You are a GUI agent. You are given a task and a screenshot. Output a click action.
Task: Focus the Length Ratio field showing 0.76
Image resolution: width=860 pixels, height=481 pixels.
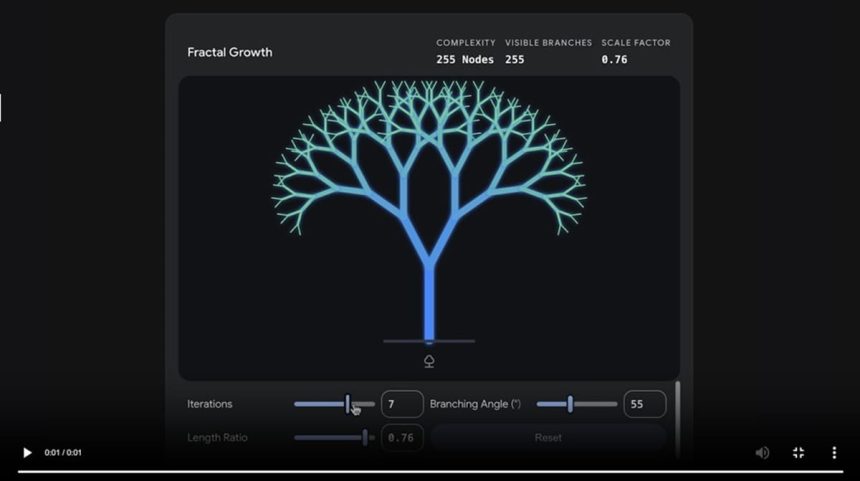(402, 438)
